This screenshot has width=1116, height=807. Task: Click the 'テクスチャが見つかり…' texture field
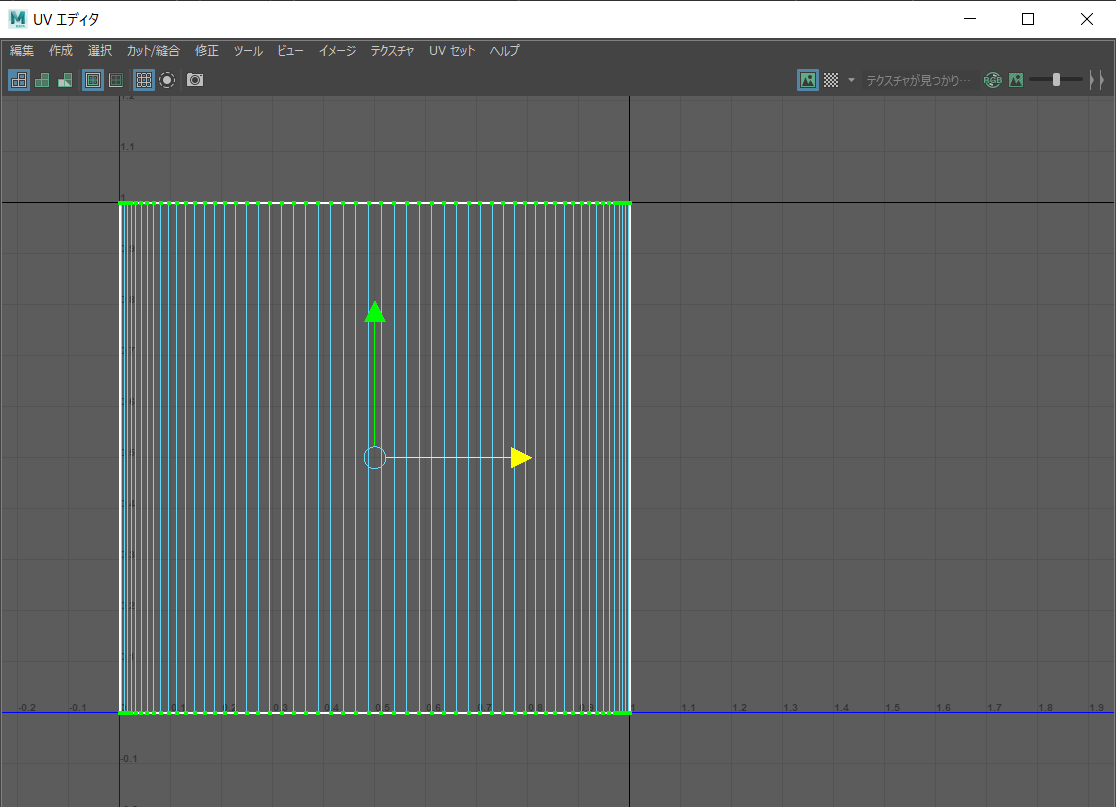(918, 80)
